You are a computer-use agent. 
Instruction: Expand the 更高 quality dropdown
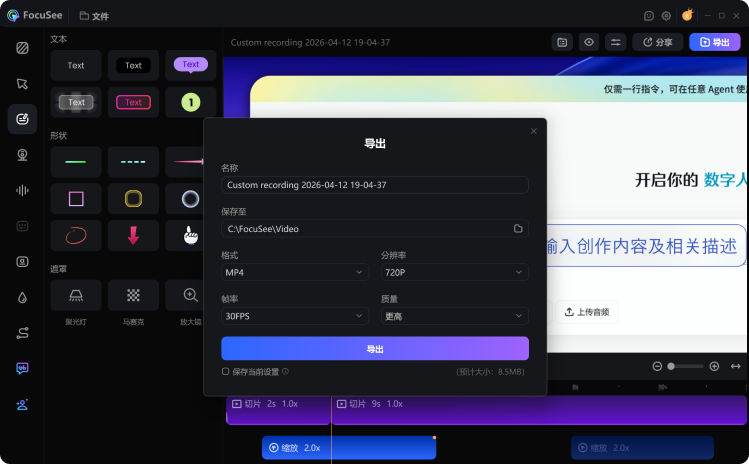pos(455,316)
